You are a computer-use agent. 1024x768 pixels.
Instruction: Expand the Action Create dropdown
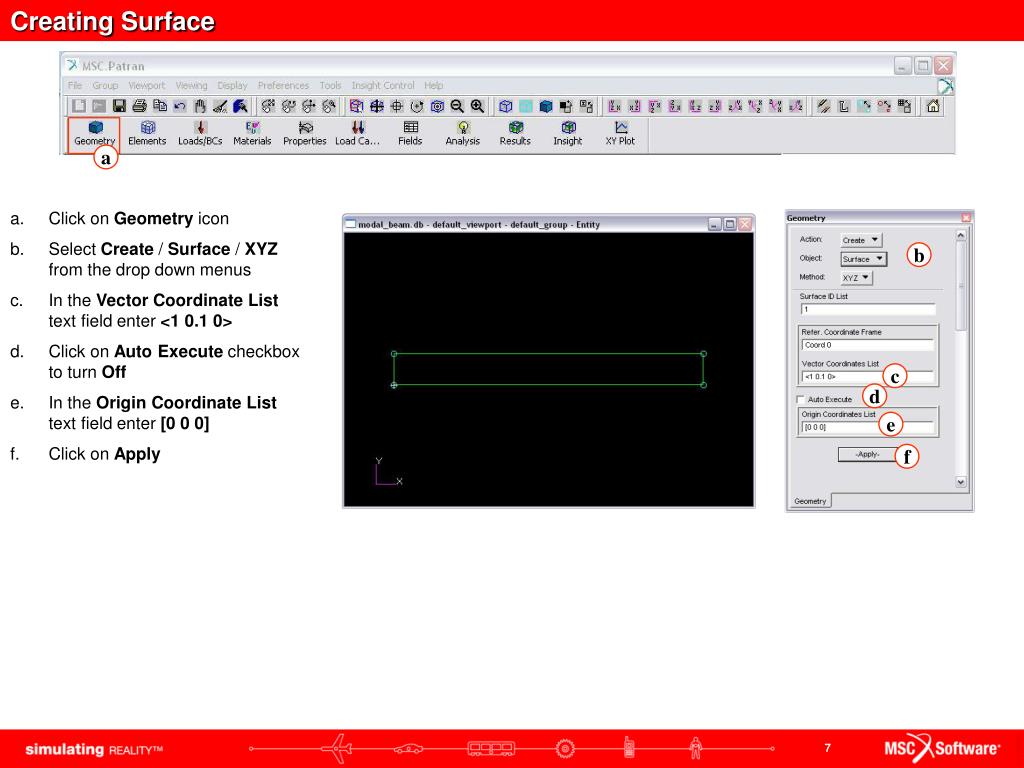(861, 240)
